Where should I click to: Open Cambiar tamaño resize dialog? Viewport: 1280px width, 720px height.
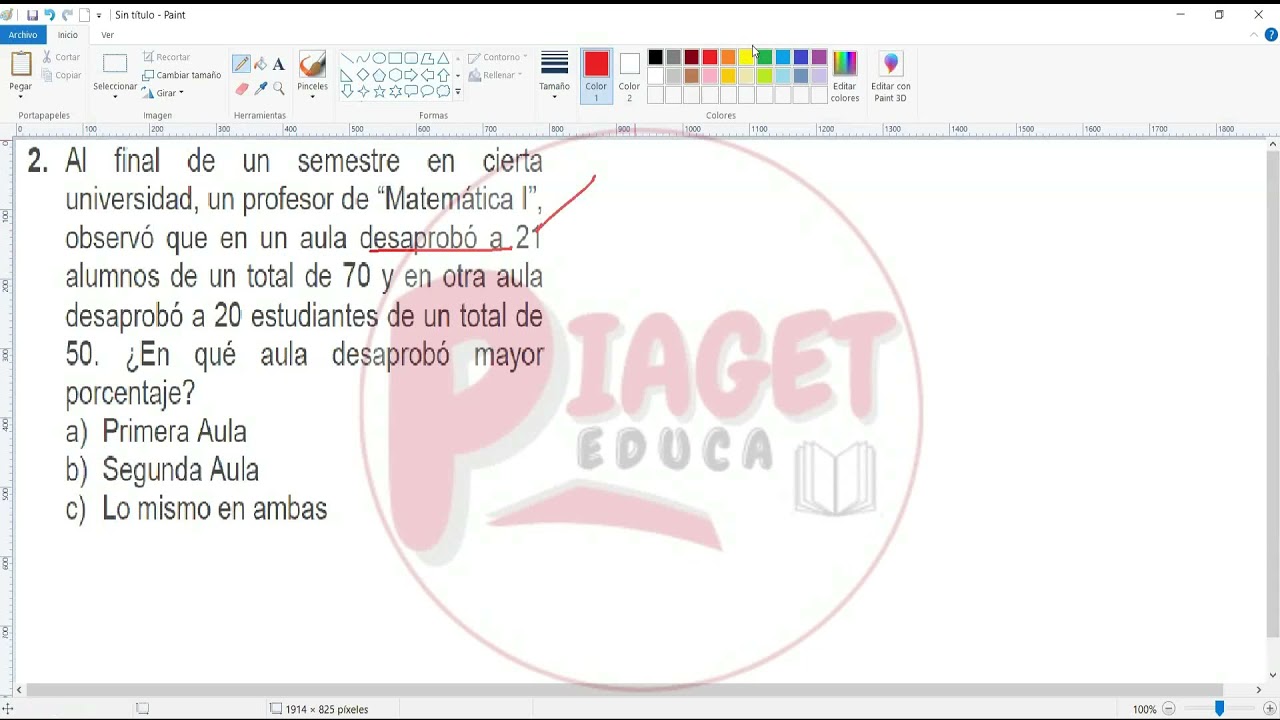[x=181, y=75]
